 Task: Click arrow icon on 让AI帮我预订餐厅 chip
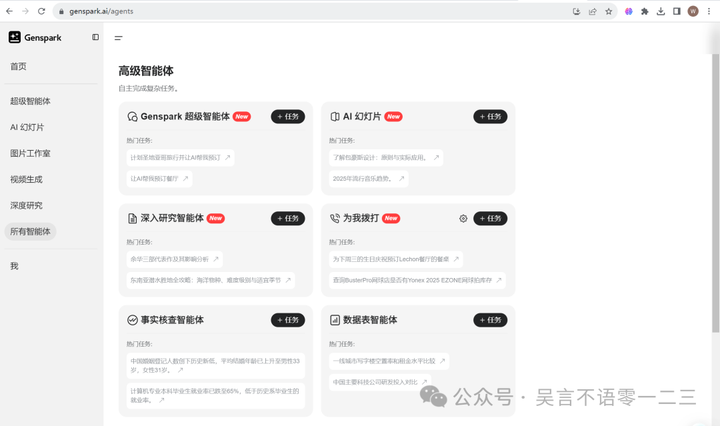click(x=186, y=179)
